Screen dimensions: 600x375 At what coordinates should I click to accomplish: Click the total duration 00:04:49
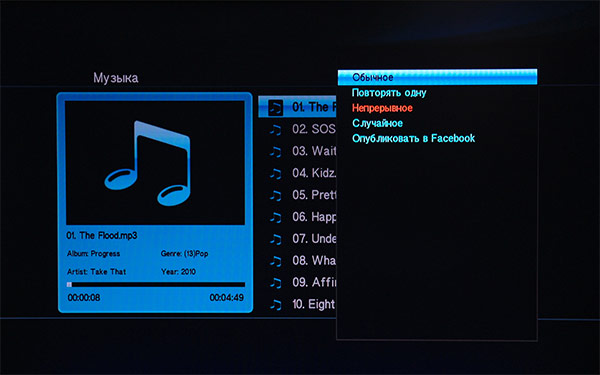(x=227, y=298)
